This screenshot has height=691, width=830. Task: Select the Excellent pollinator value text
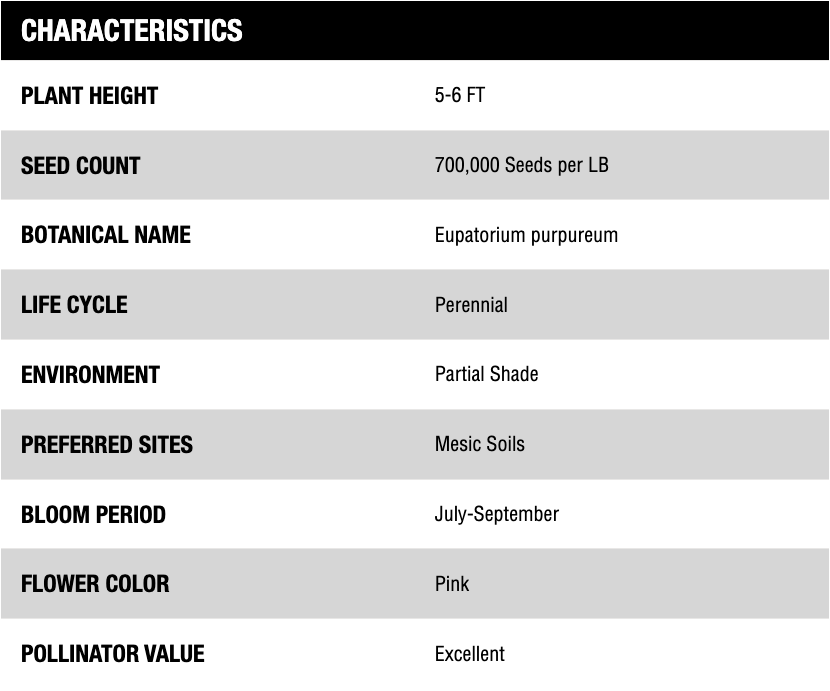click(x=469, y=653)
